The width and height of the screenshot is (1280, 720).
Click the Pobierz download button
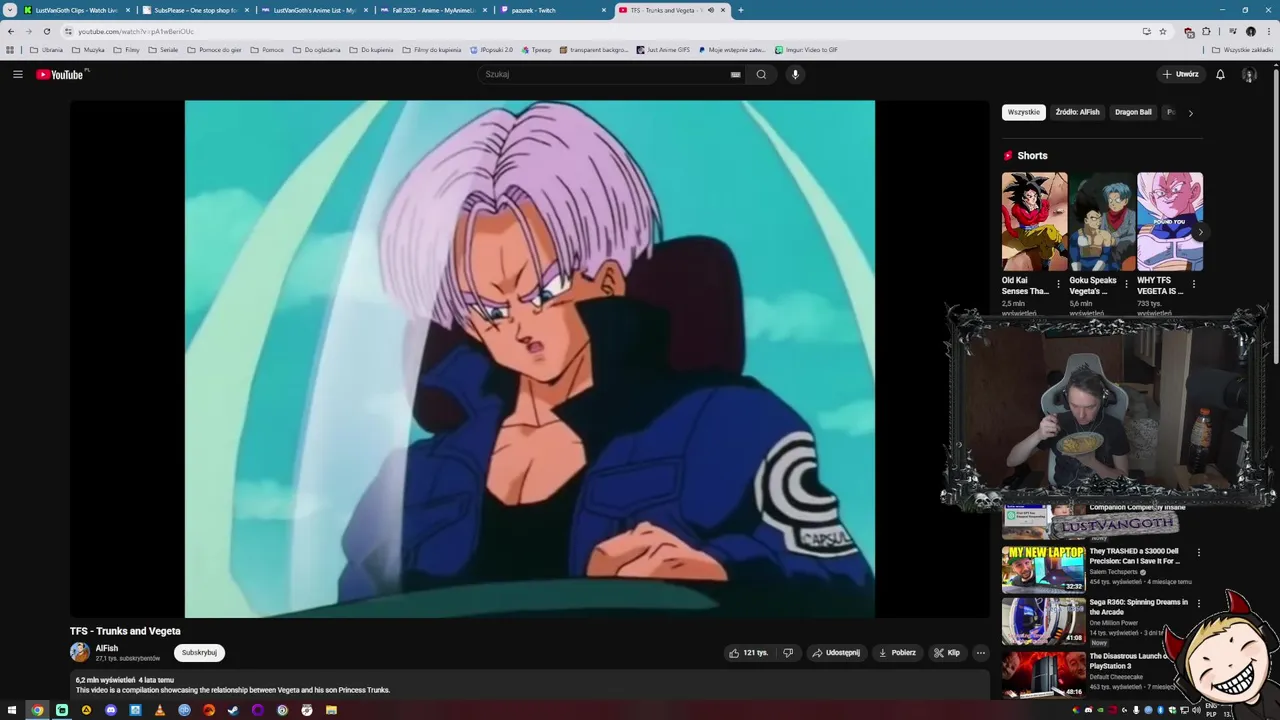tap(897, 653)
